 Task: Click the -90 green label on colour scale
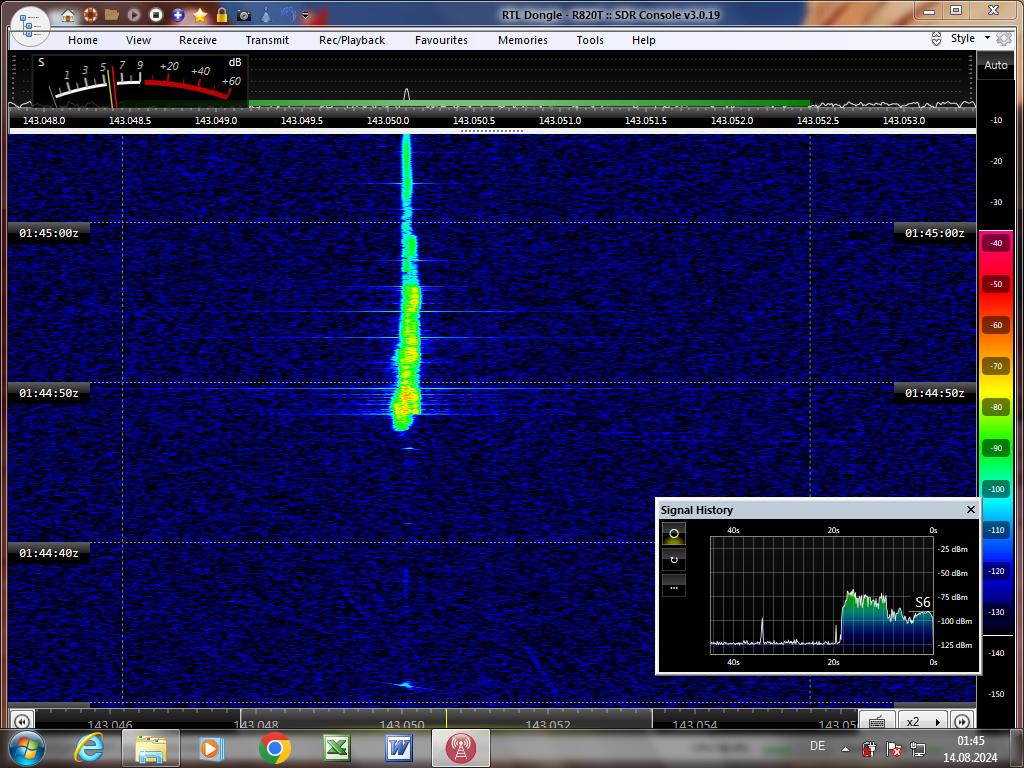pyautogui.click(x=996, y=448)
